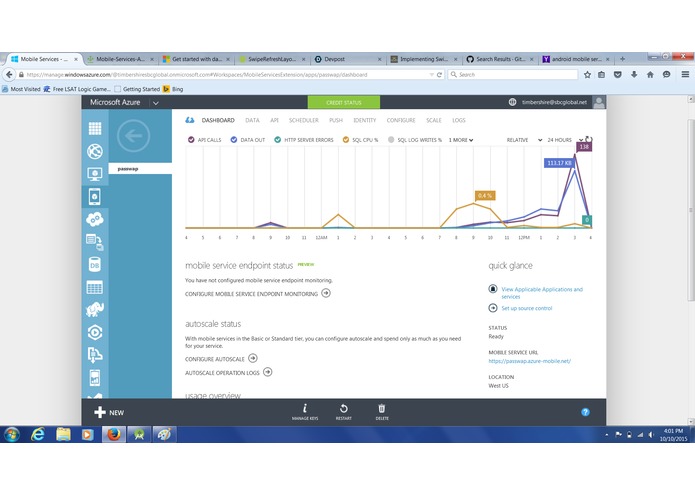Select the passwap service in list
The height and width of the screenshot is (494, 695).
click(140, 169)
